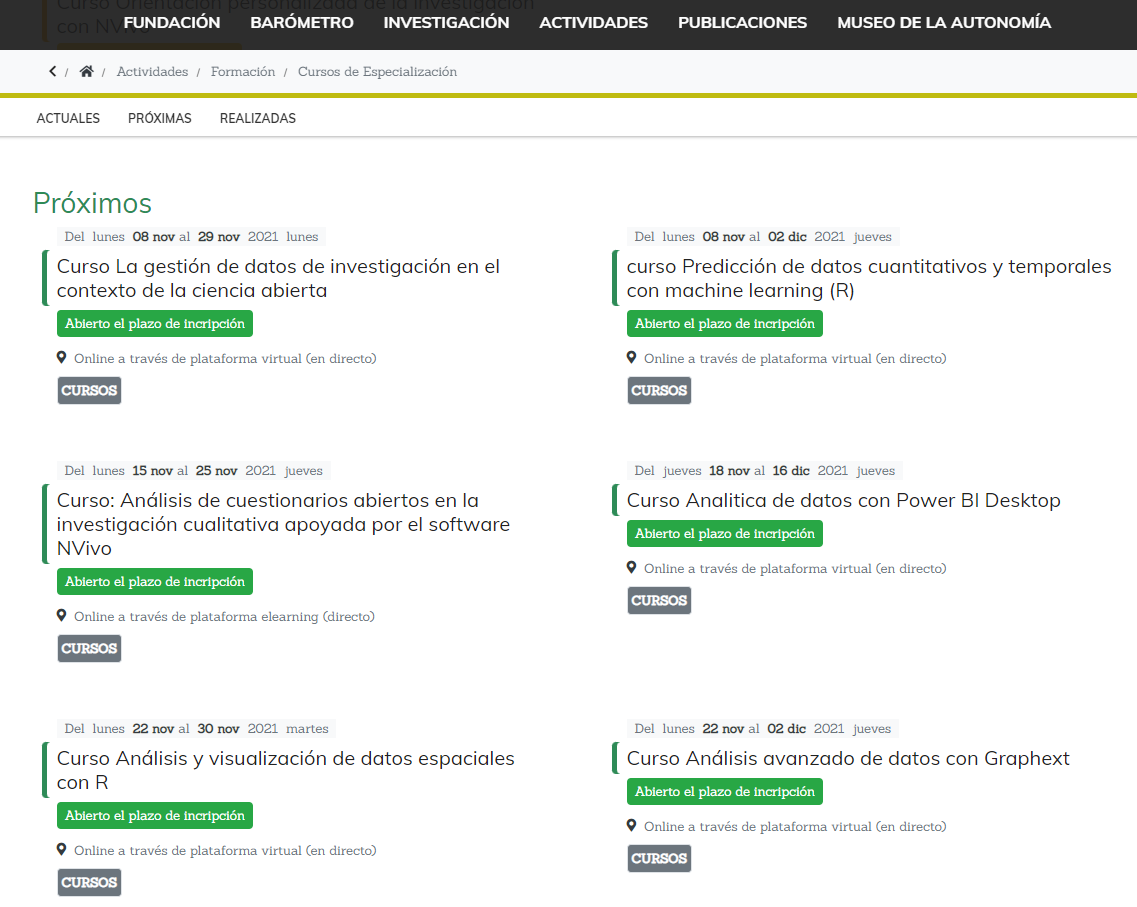Image resolution: width=1137 pixels, height=907 pixels.
Task: Open the Barómetro menu
Action: (302, 23)
